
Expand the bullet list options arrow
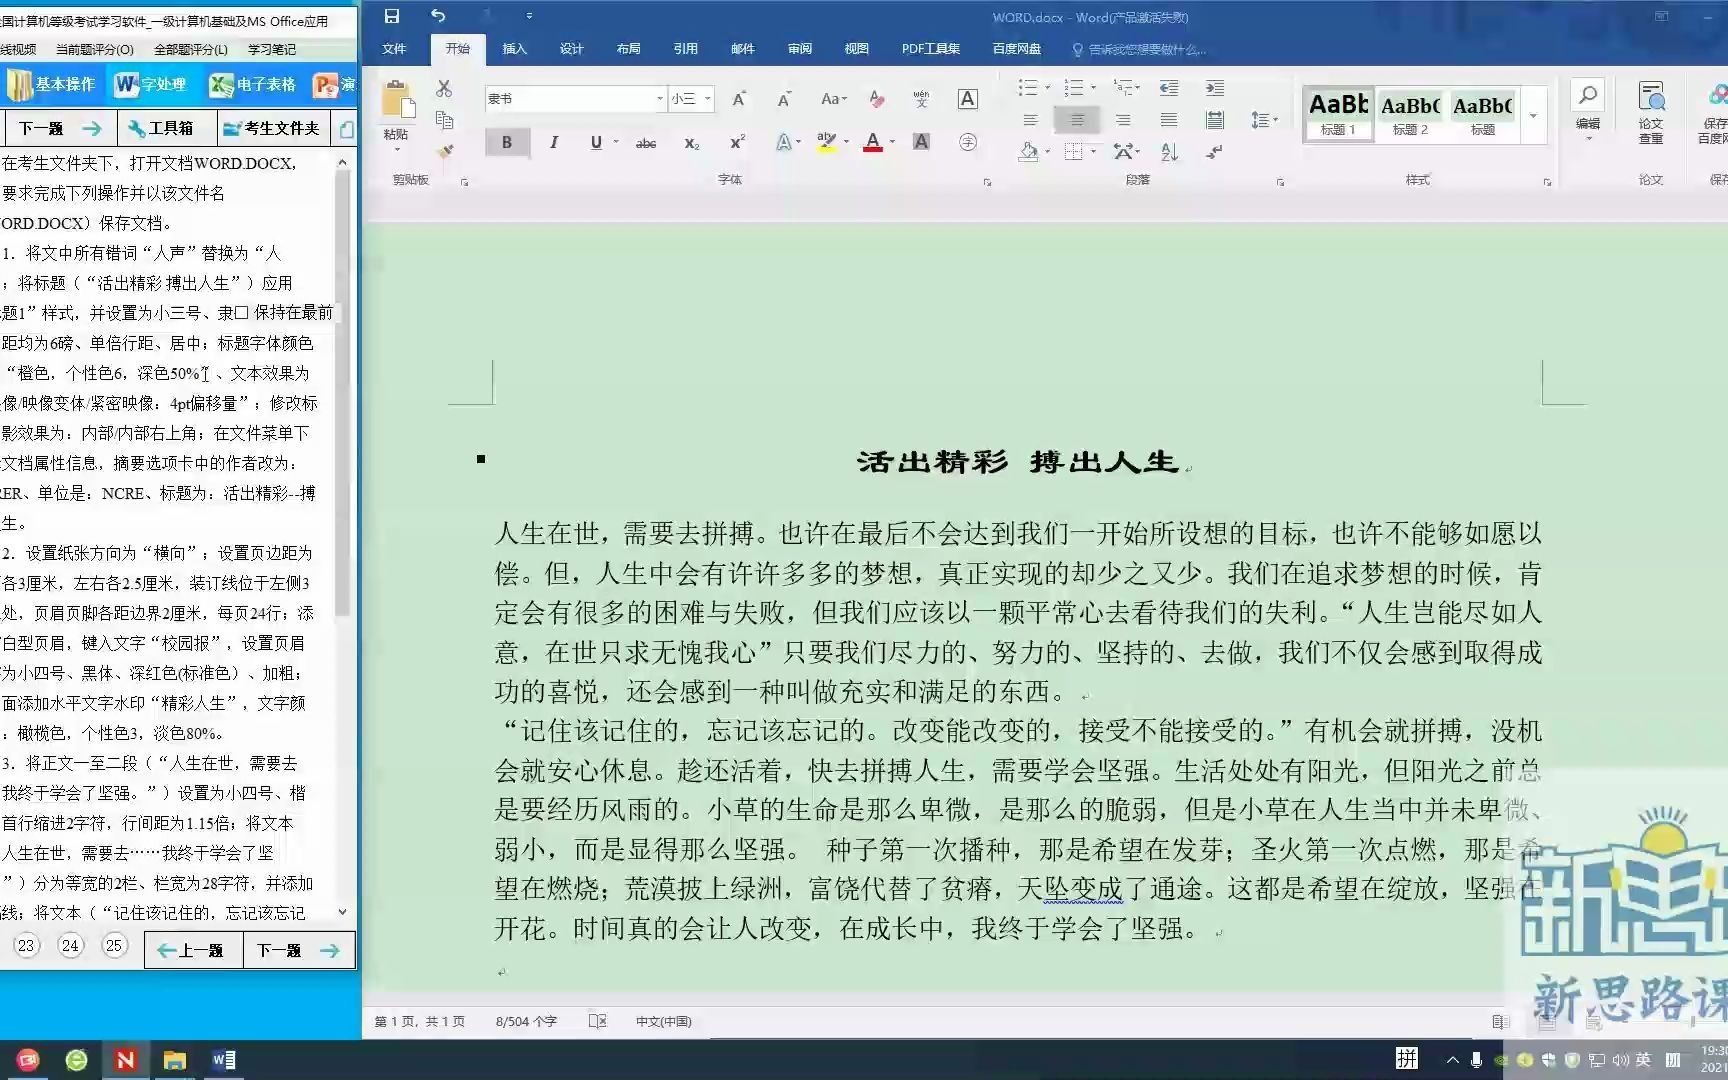point(1047,87)
